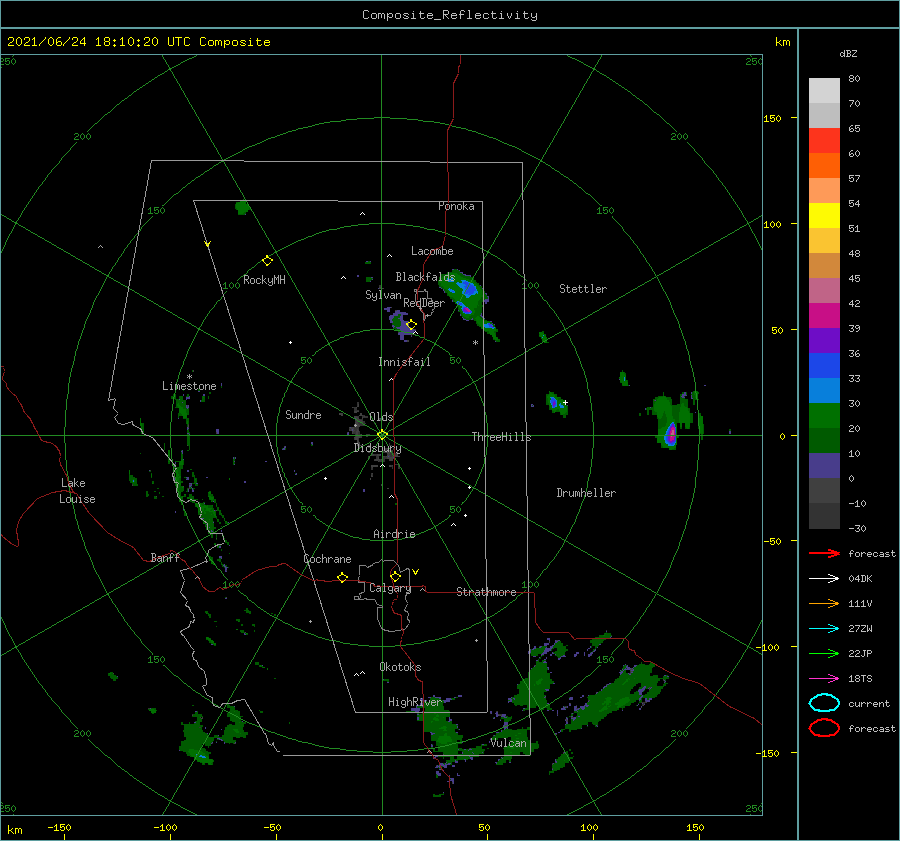
Task: Pick the 80 dBZ light gray swatch
Action: click(x=824, y=90)
